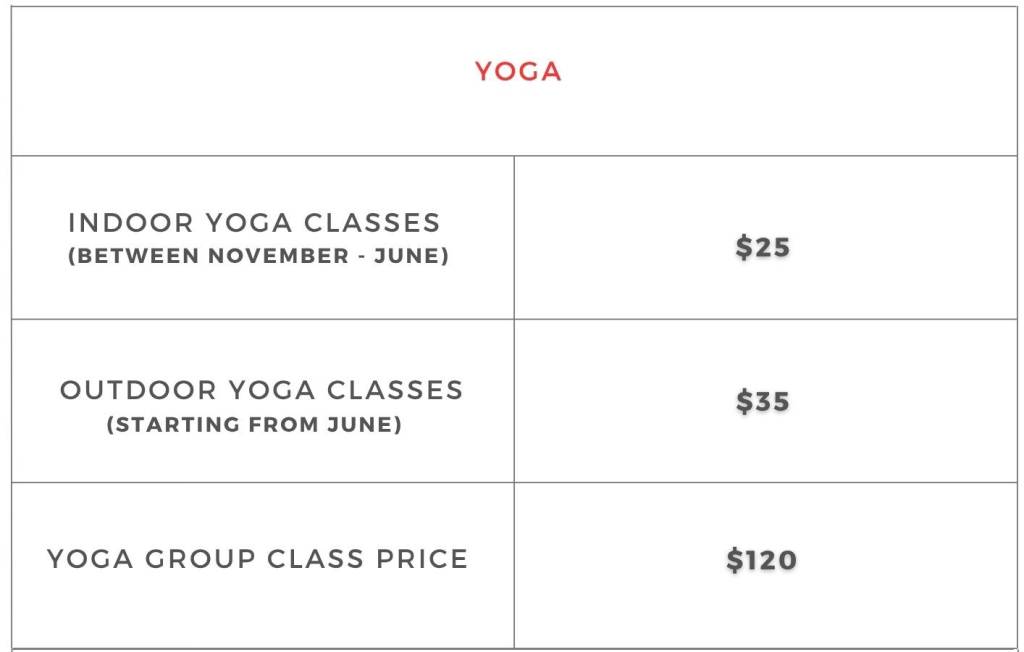
Task: Click the $120 group class price
Action: click(761, 560)
